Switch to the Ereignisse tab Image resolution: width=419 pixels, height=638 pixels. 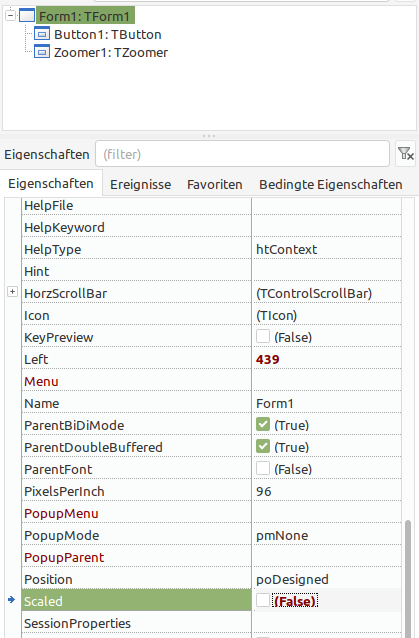140,185
